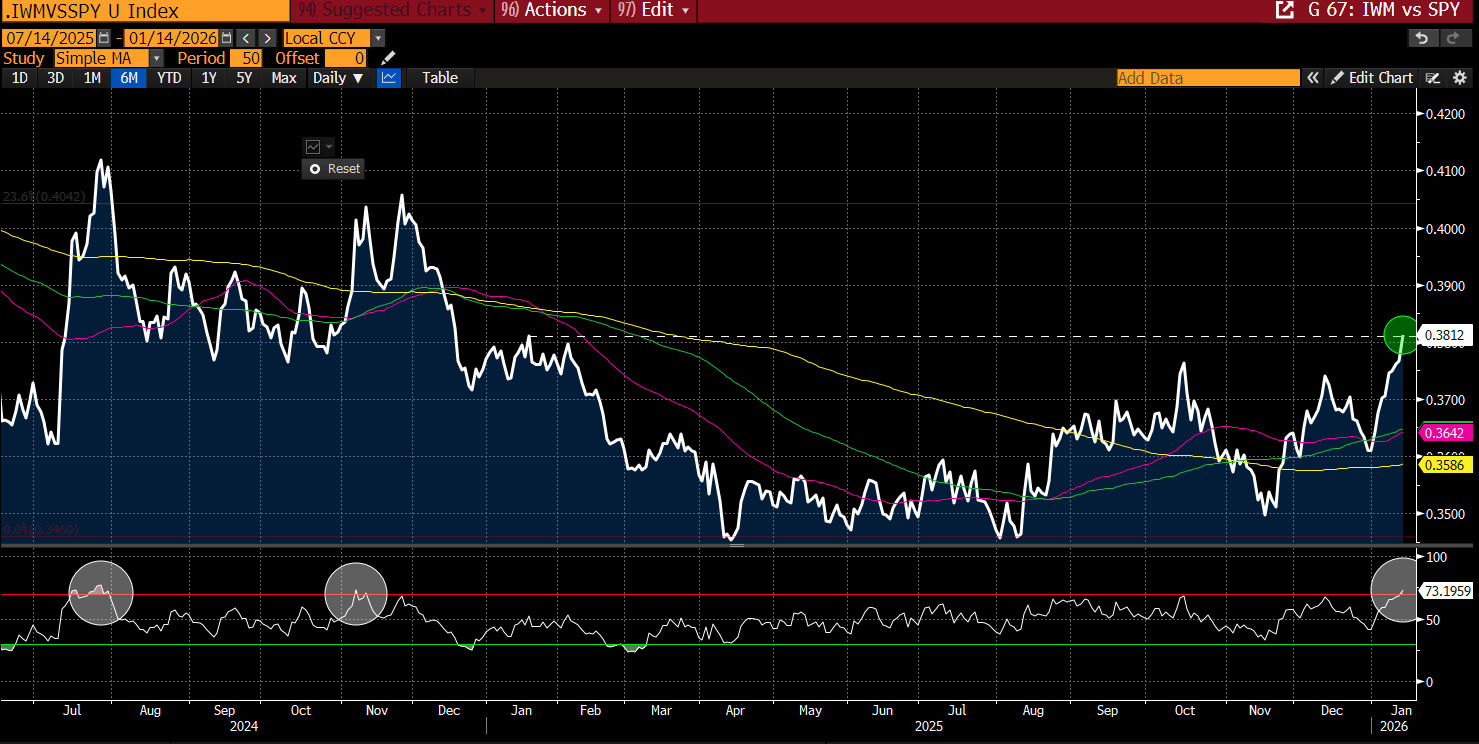This screenshot has width=1479, height=744.
Task: Open the start date calendar picker
Action: coord(104,38)
